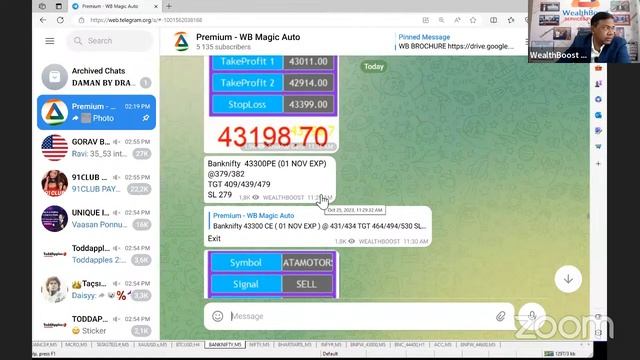Click the zoom magnifier icon in address bar
Image resolution: width=640 pixels, height=360 pixels.
(442, 20)
